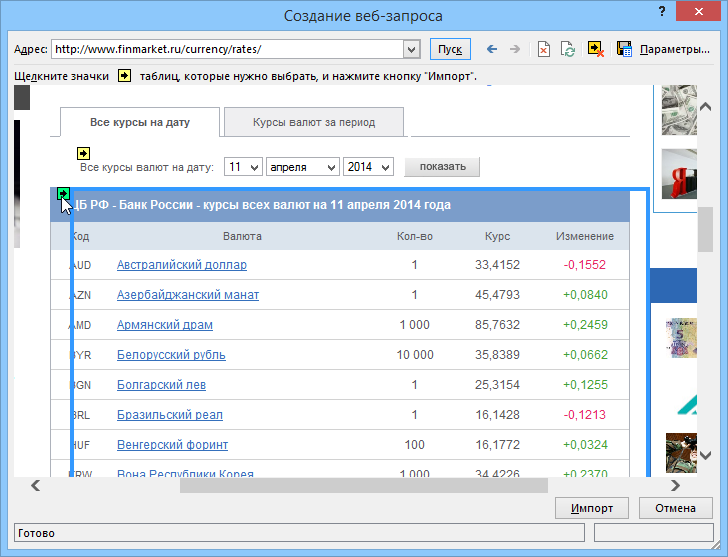
Task: Click in the address URL input field
Action: pos(228,49)
